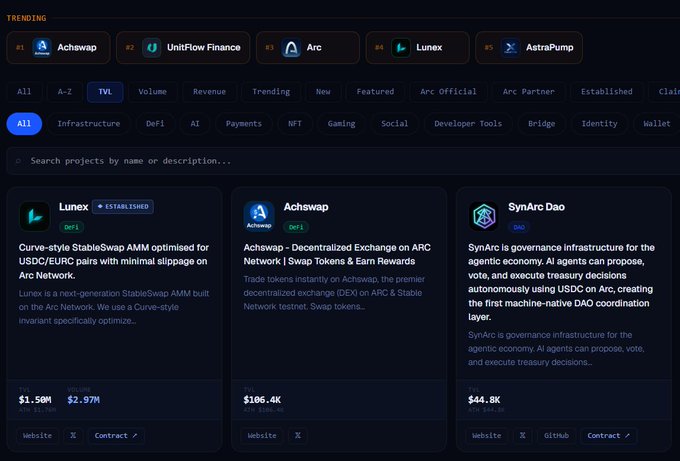Open UnitFlow Finance logo in trending bar
This screenshot has width=680, height=461.
coord(152,47)
